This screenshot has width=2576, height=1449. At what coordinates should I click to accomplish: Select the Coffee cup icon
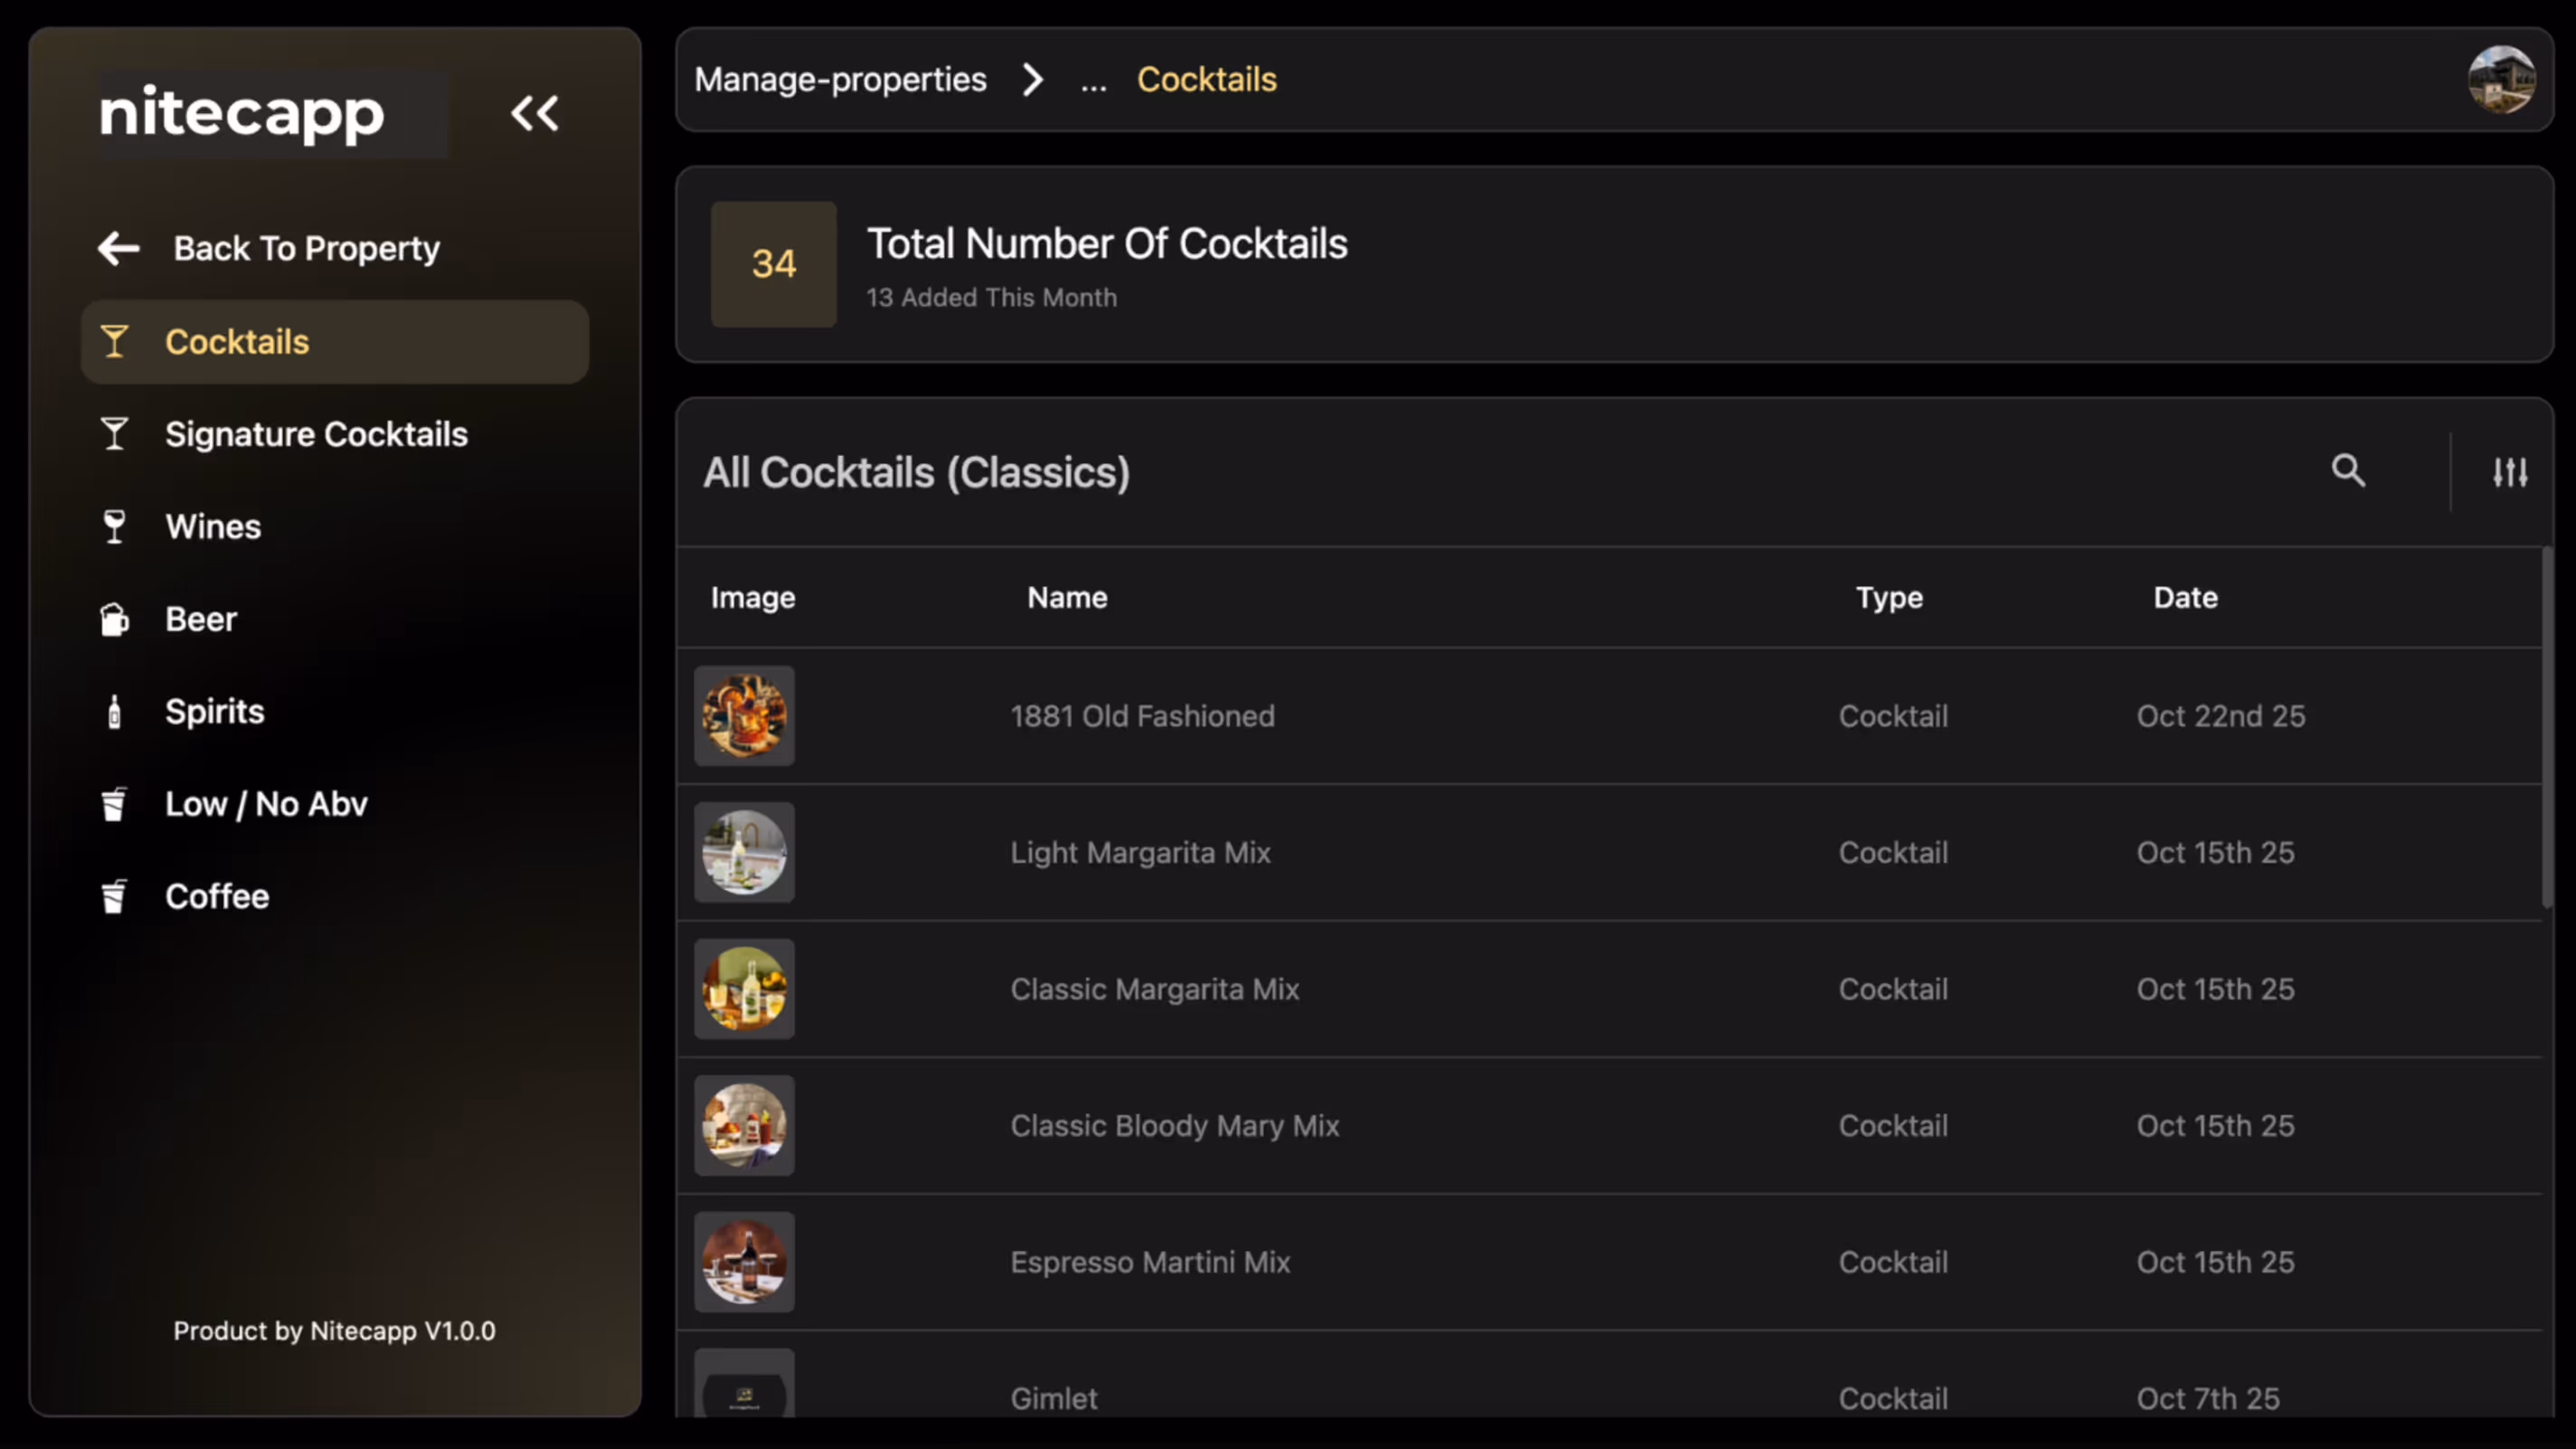[x=114, y=896]
